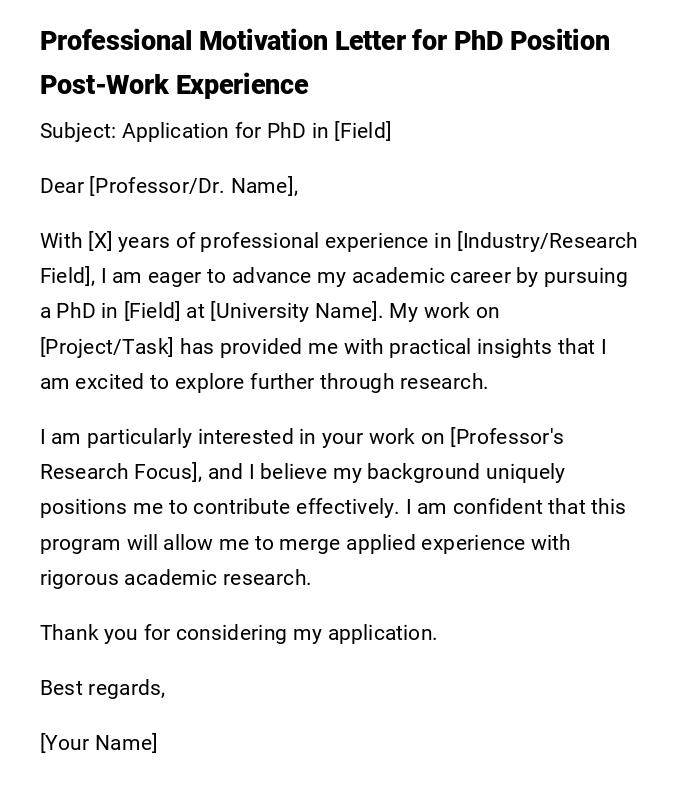Click the "[Professor's" placeholder text
The width and height of the screenshot is (700, 806).
[x=507, y=437]
